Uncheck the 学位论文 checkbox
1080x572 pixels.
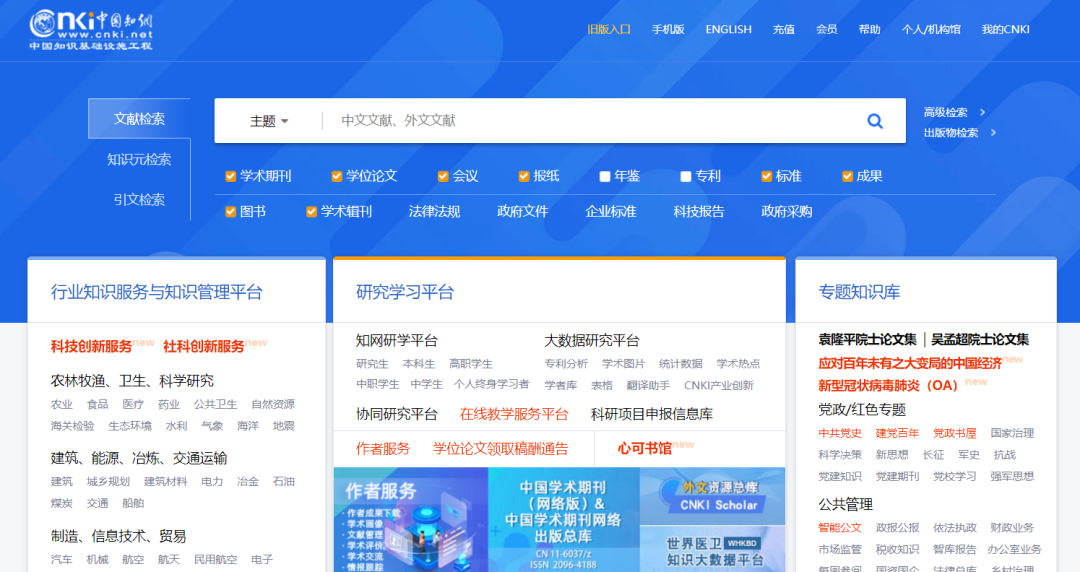[x=337, y=176]
